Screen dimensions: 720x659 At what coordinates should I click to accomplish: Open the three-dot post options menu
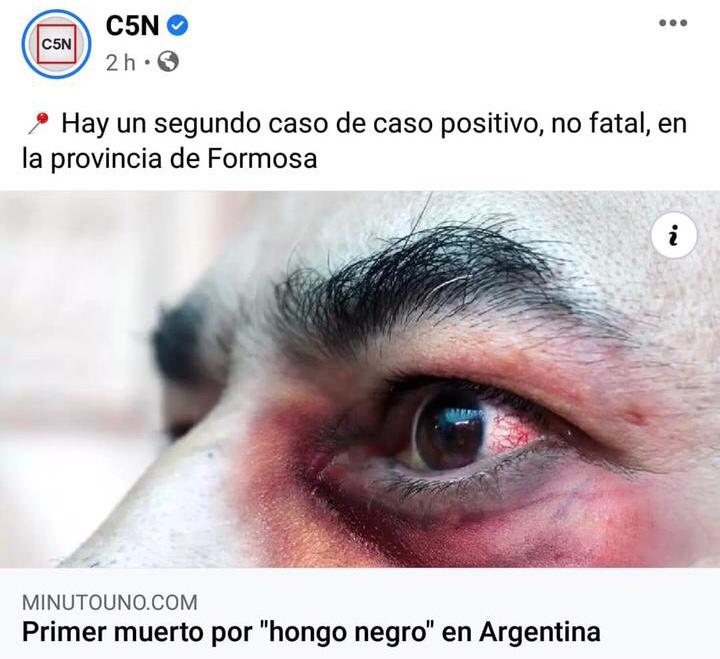click(x=673, y=23)
